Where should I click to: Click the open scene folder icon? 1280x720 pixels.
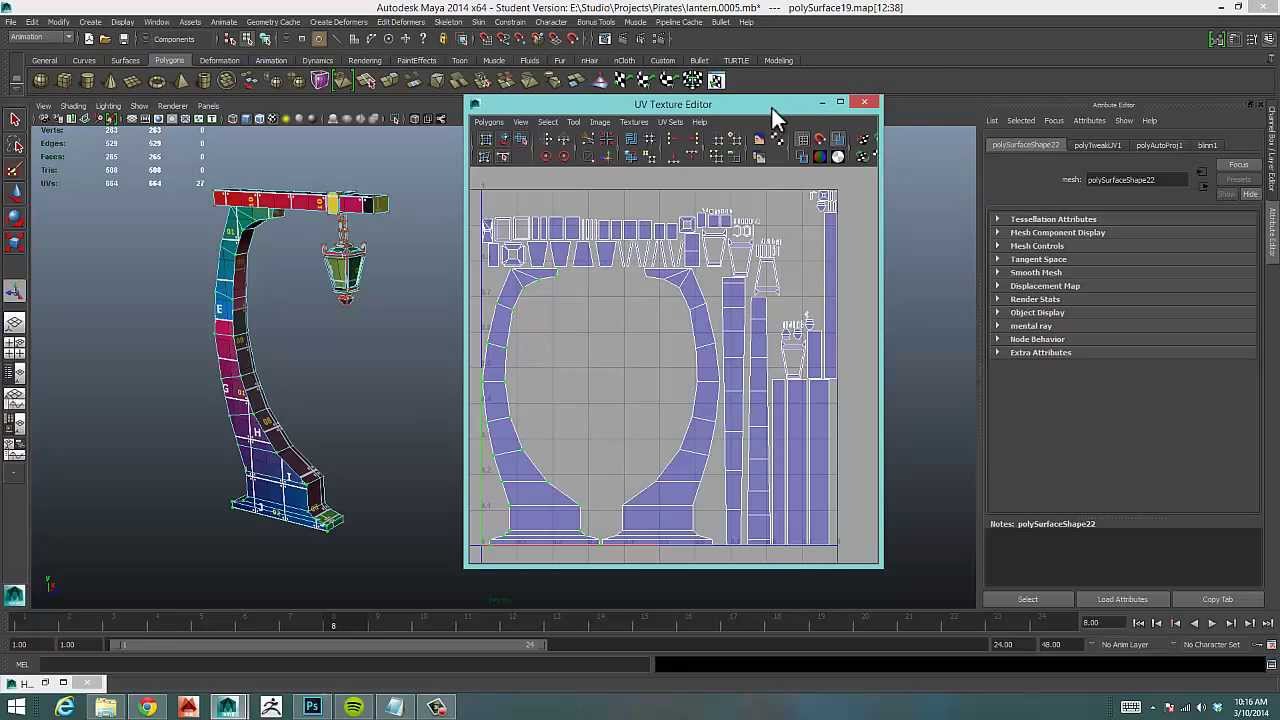(x=105, y=39)
